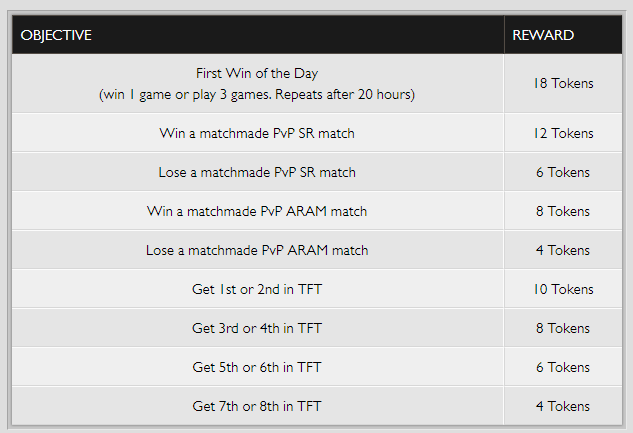Click the REWARD column header
This screenshot has width=633, height=433.
click(543, 35)
